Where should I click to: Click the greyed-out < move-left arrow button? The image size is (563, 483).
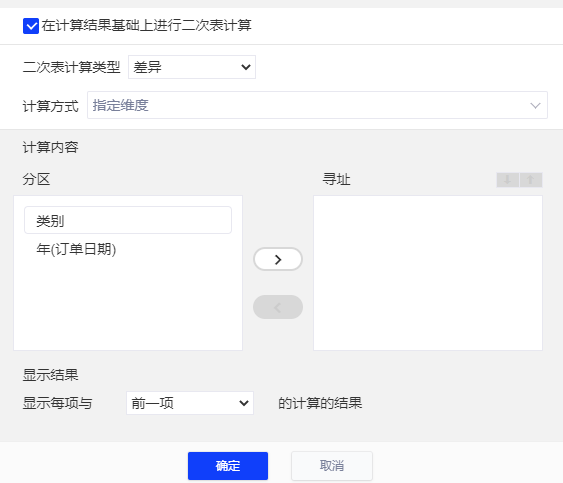point(278,307)
